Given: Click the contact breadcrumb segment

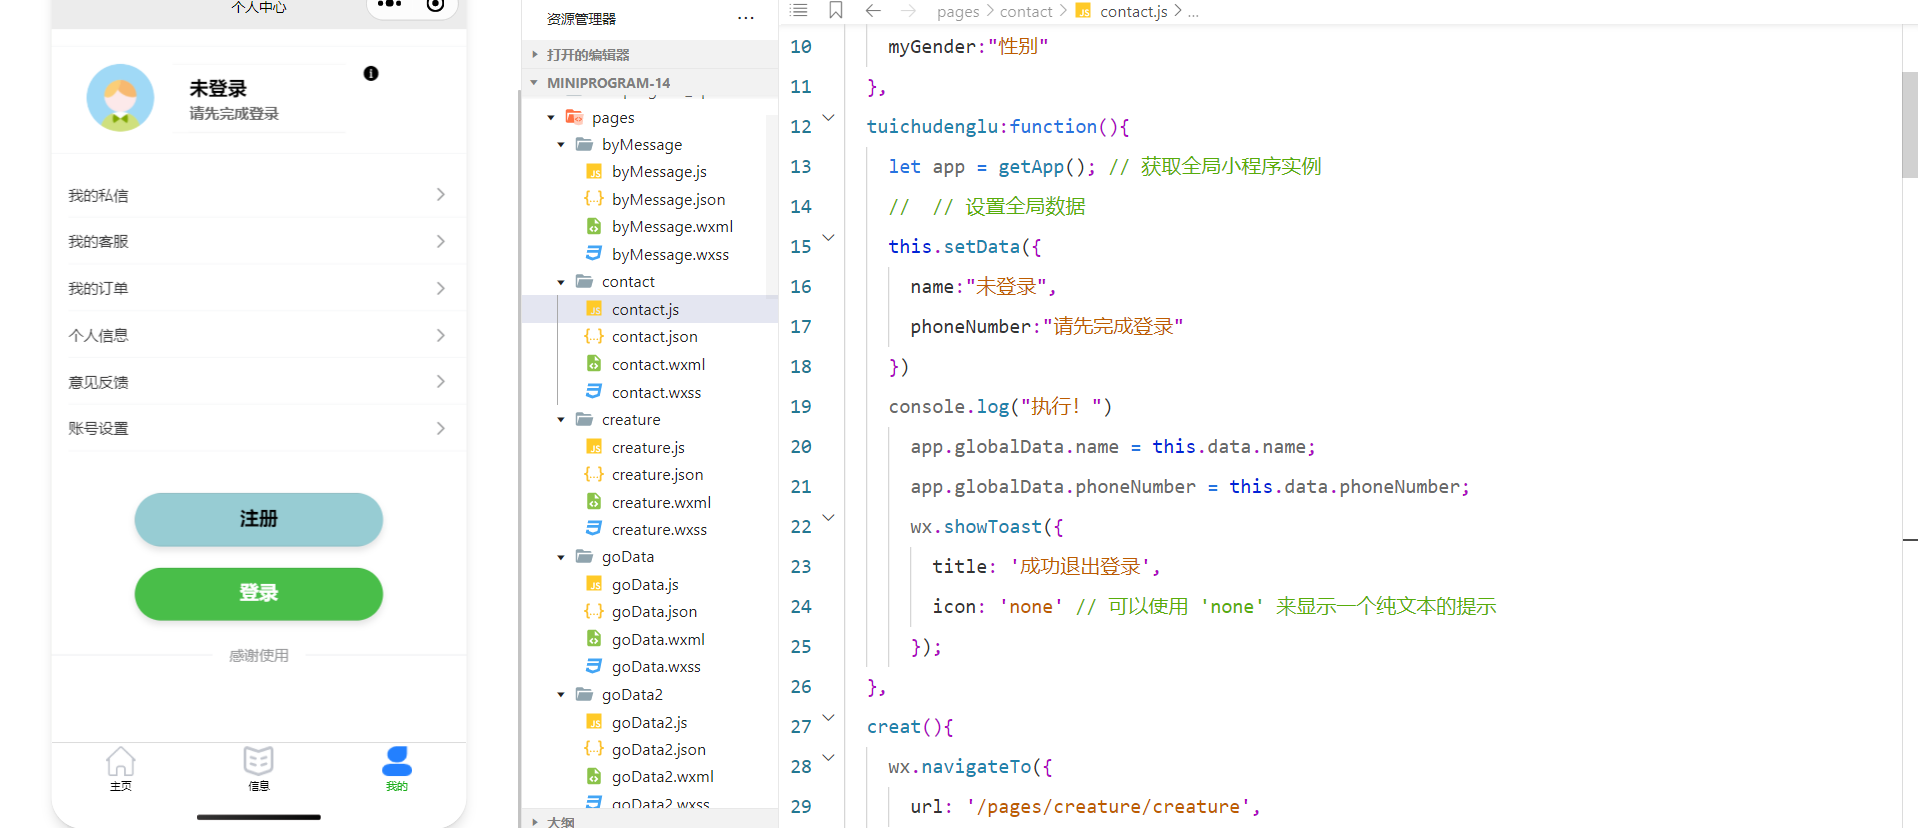Looking at the screenshot, I should click(1026, 12).
